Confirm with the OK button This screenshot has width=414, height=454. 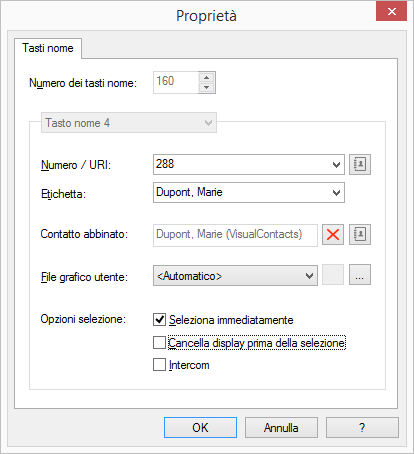(200, 427)
